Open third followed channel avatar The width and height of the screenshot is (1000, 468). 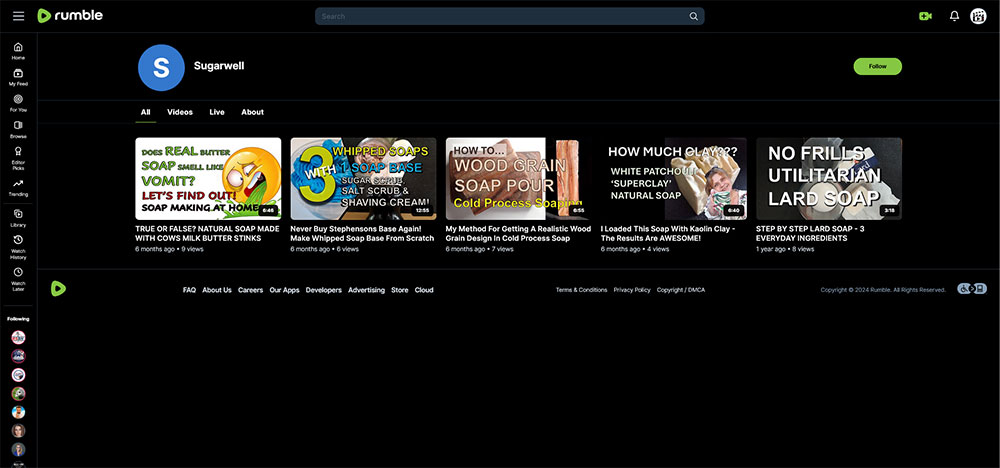pyautogui.click(x=18, y=375)
